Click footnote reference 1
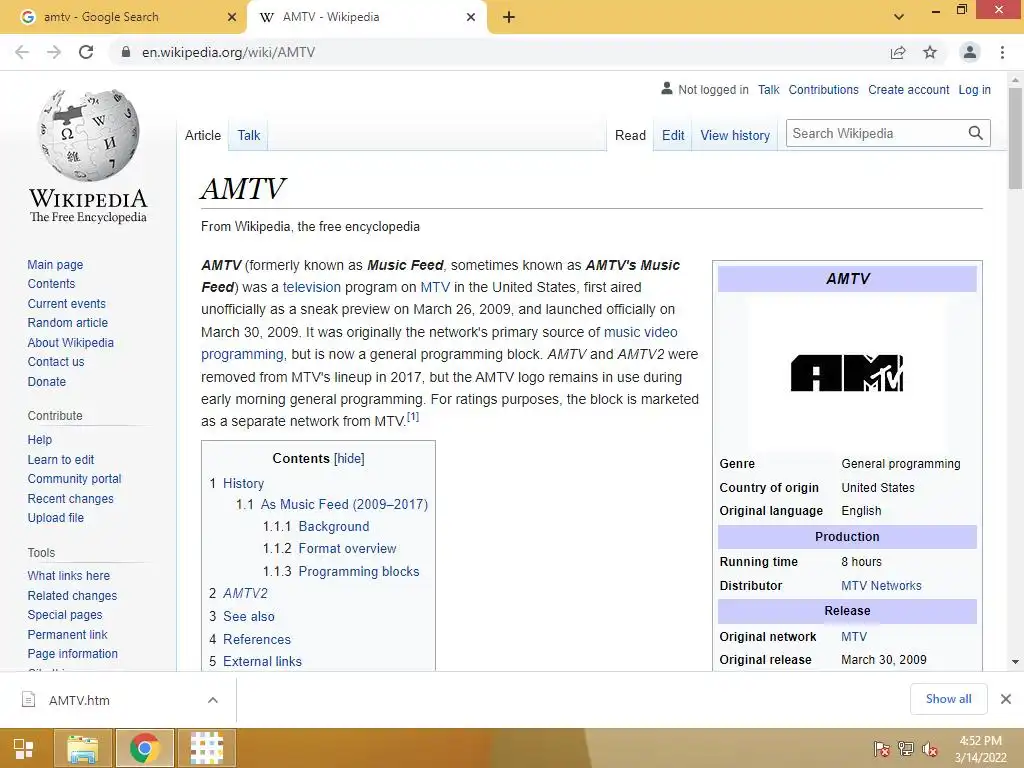Image resolution: width=1024 pixels, height=768 pixels. (x=413, y=417)
